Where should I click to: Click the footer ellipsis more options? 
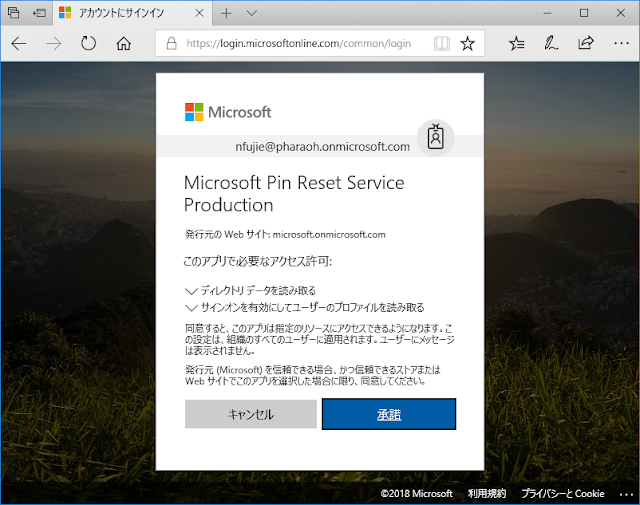click(626, 494)
